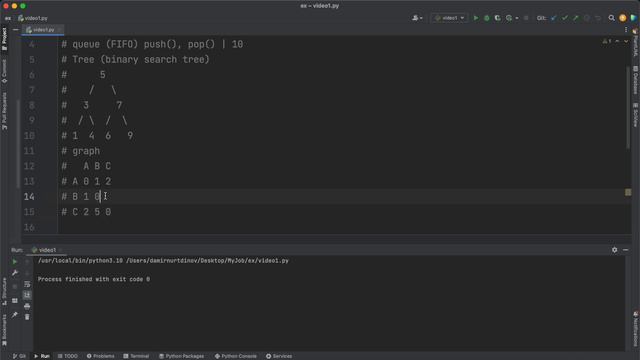Open the TODO tab in bottom bar
Image resolution: width=640 pixels, height=360 pixels.
coord(67,356)
